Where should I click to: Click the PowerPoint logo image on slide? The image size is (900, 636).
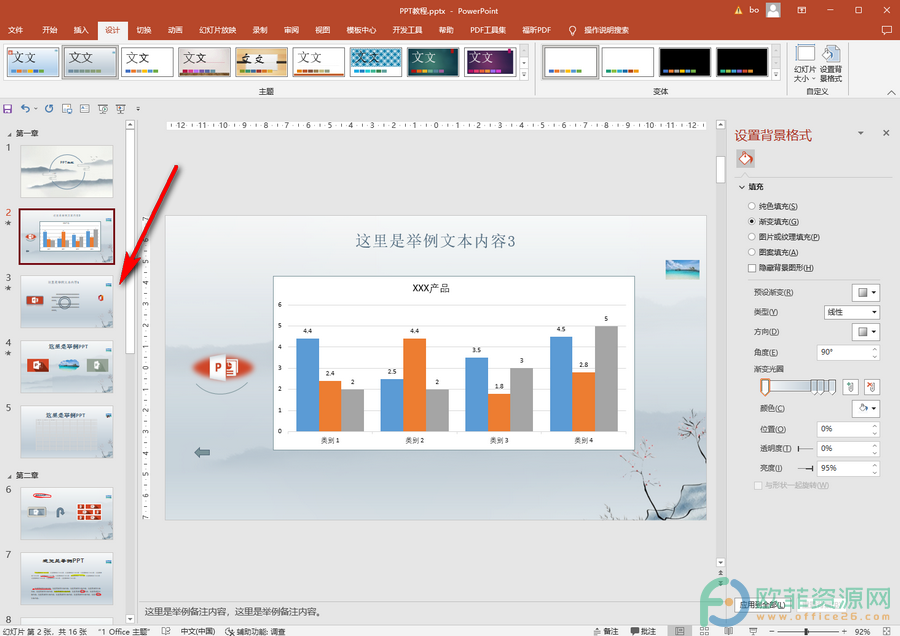pos(223,367)
